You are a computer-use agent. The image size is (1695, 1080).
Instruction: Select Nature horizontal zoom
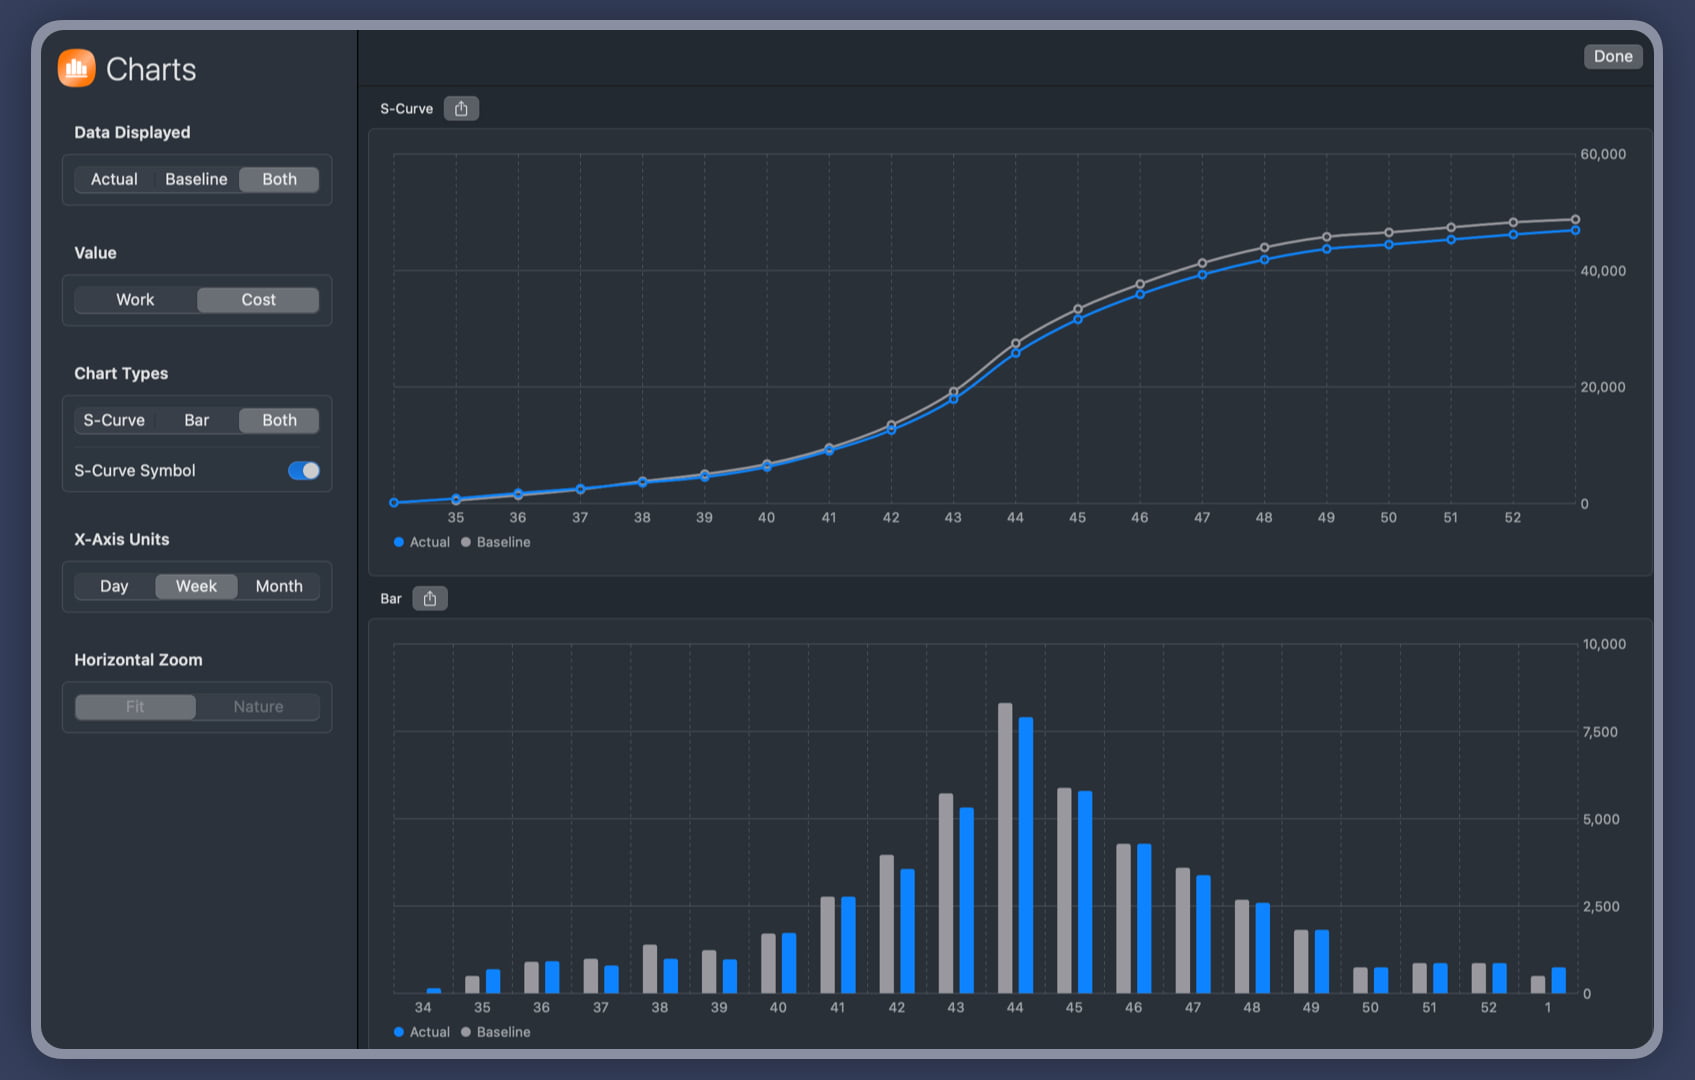click(x=258, y=707)
